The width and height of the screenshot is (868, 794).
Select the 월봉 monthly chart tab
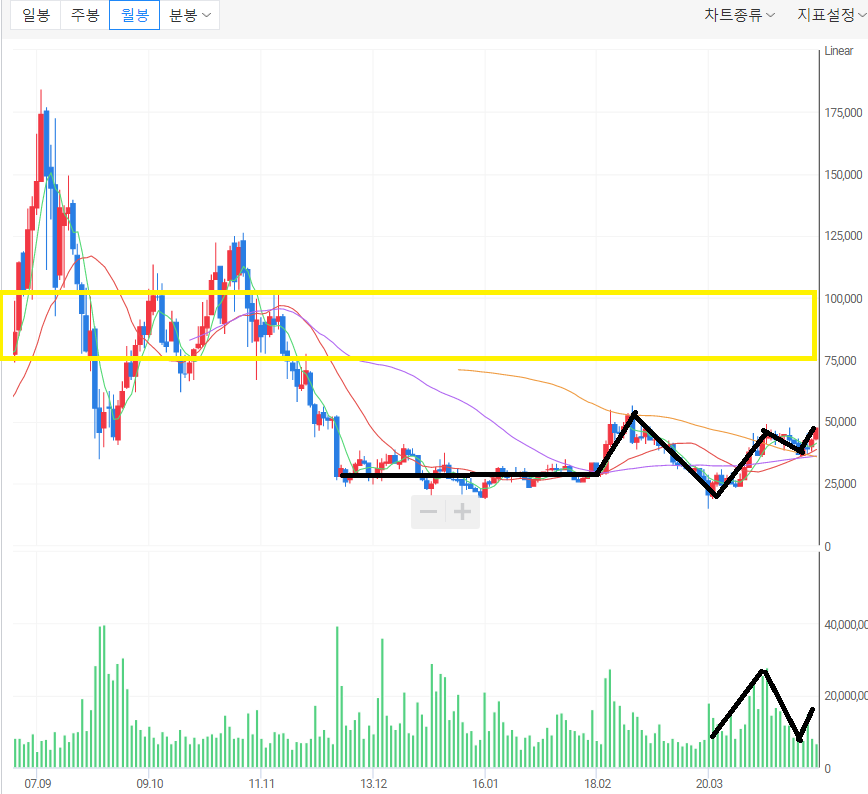[135, 15]
